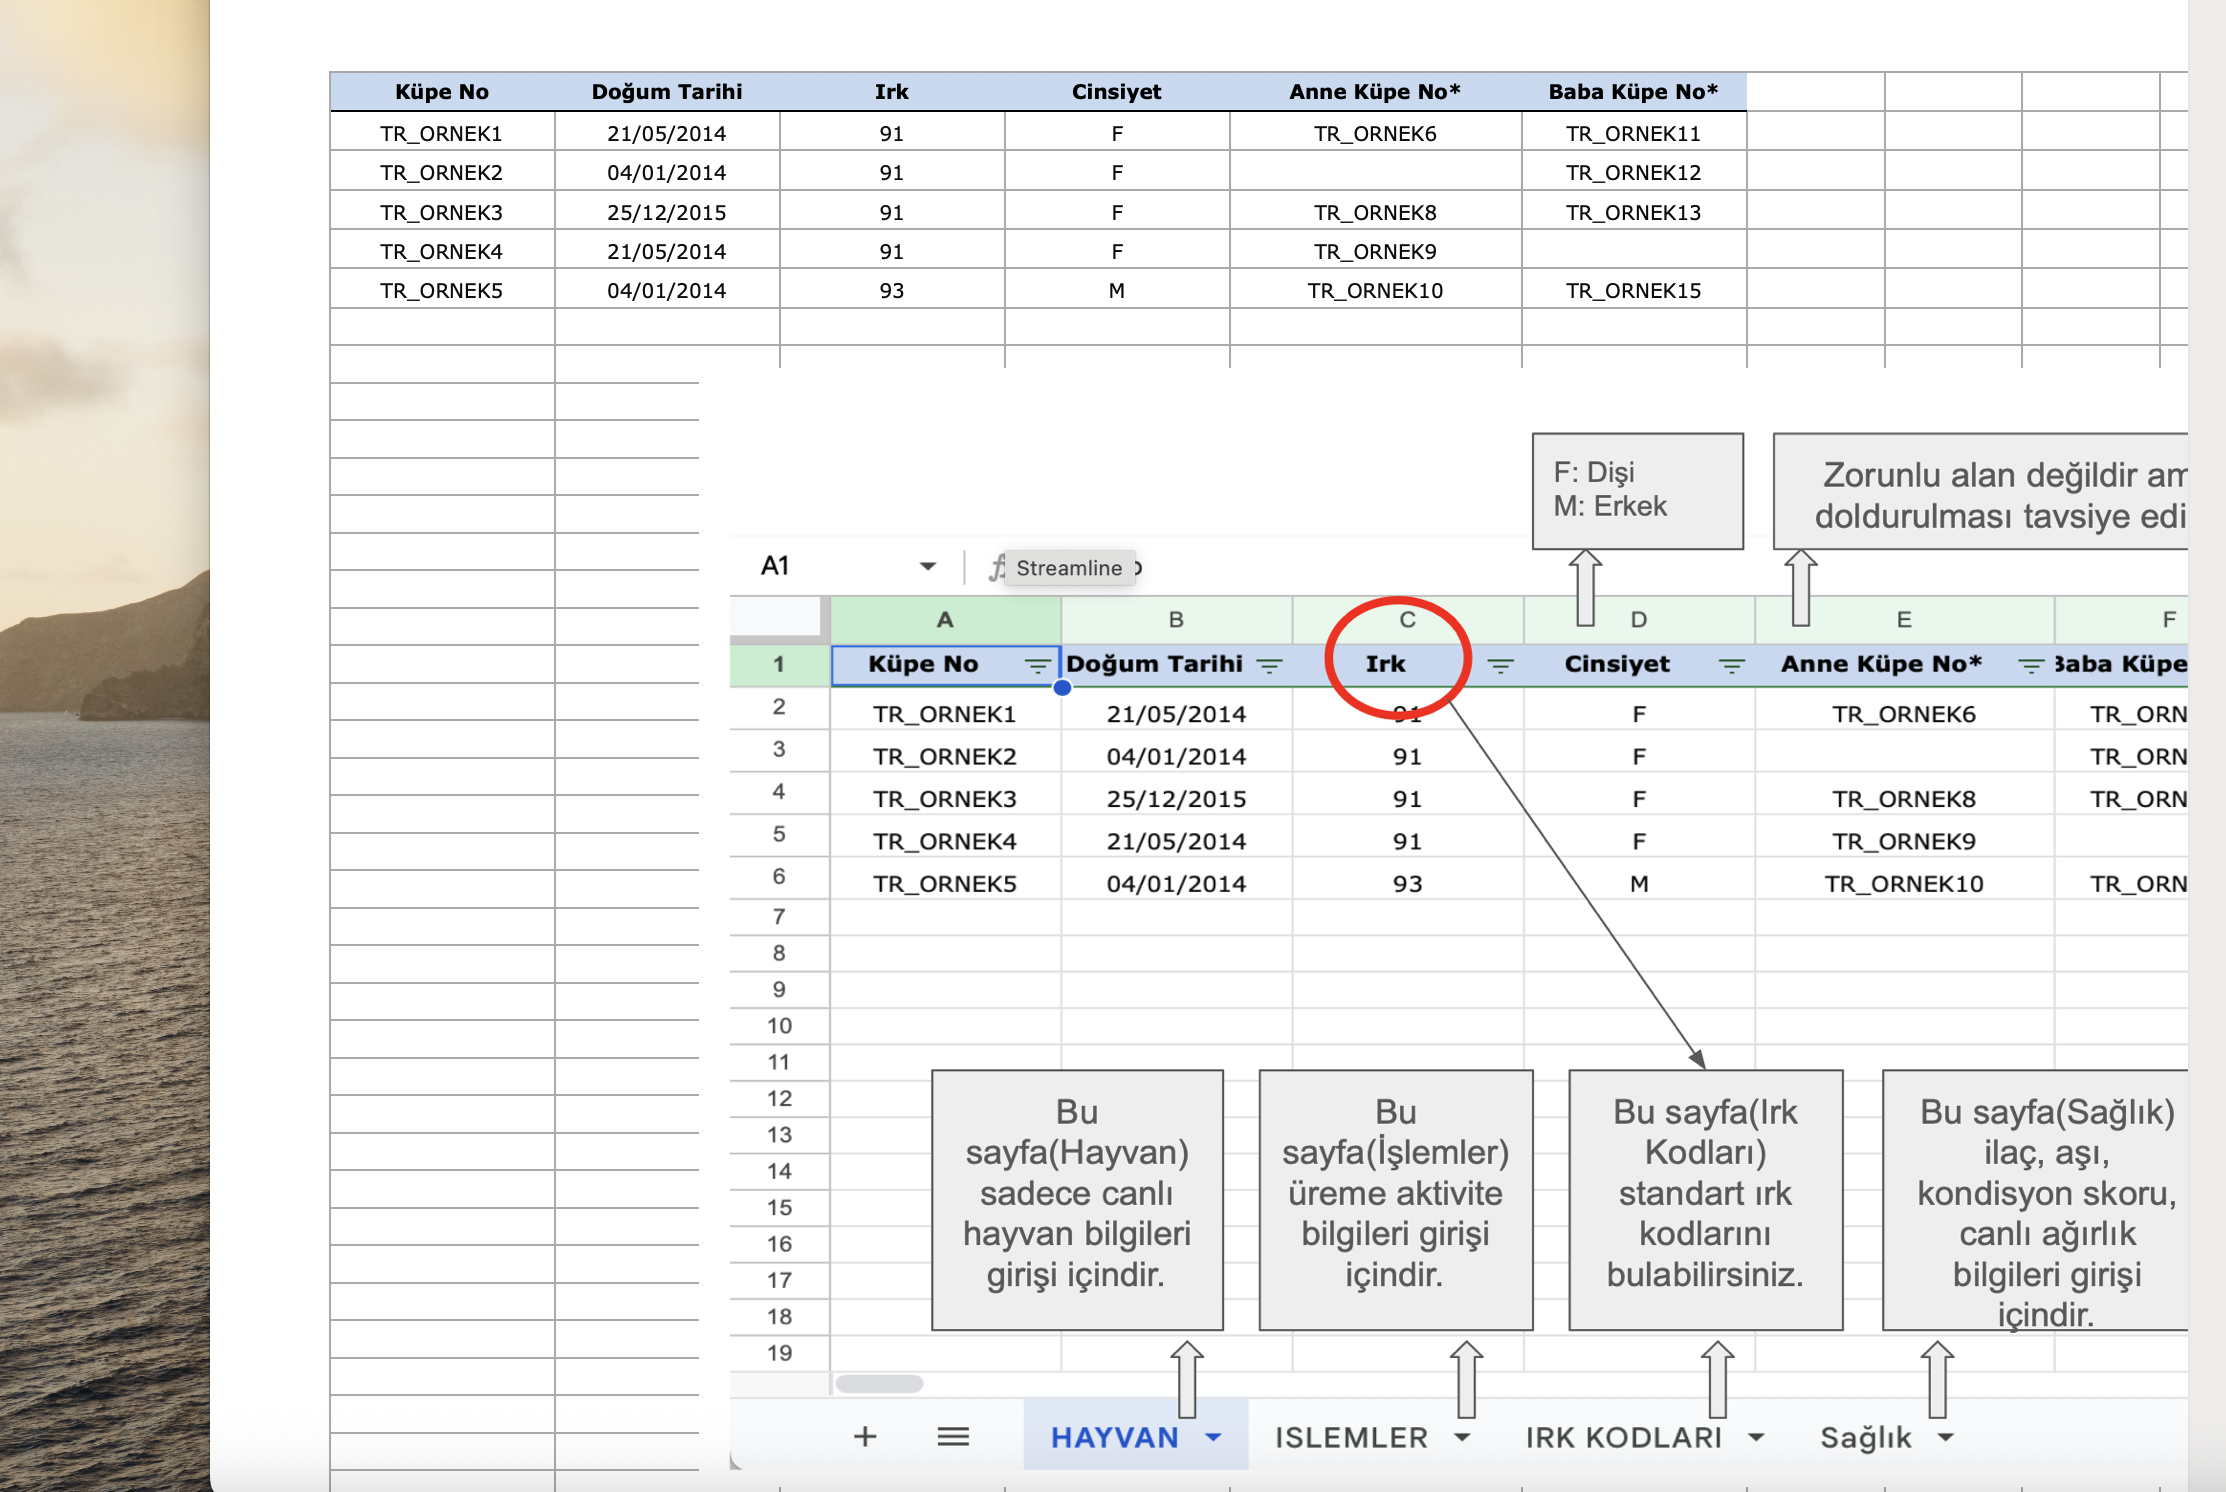2226x1492 pixels.
Task: Open the ISLEMLER tab dropdown arrow
Action: 1462,1437
